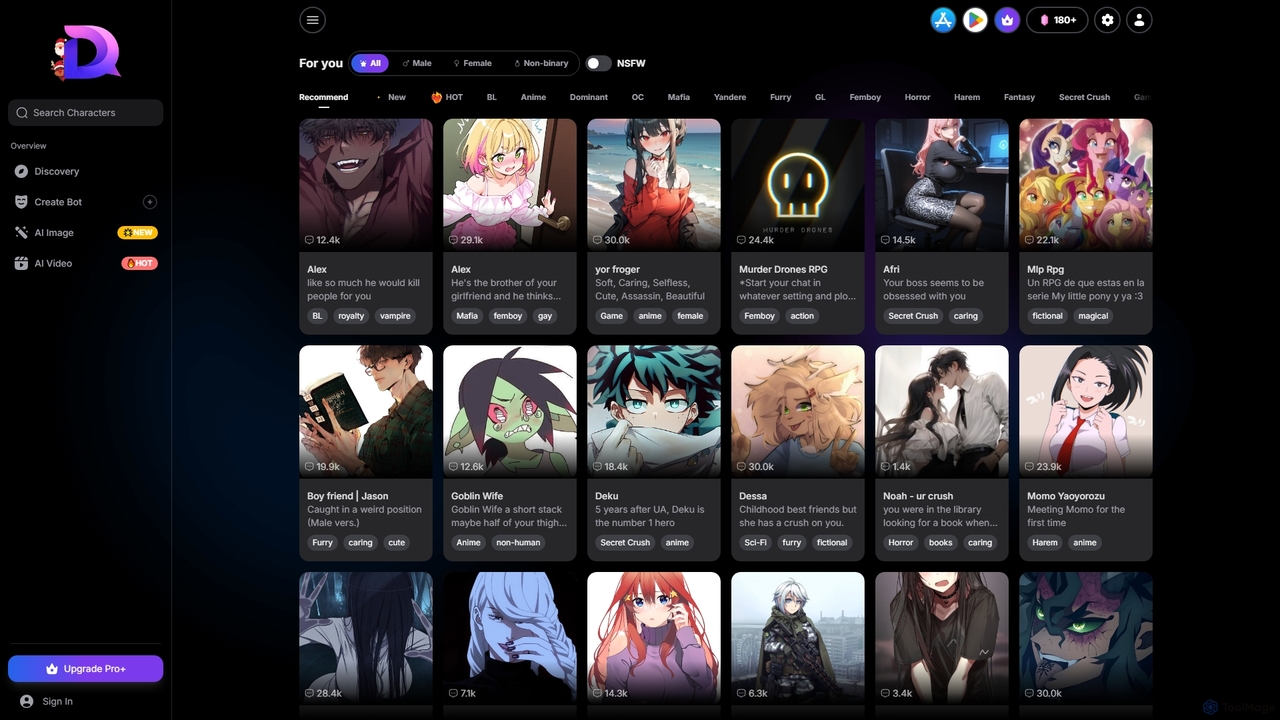Open the Google Play download icon
The width and height of the screenshot is (1280, 720).
coord(975,19)
